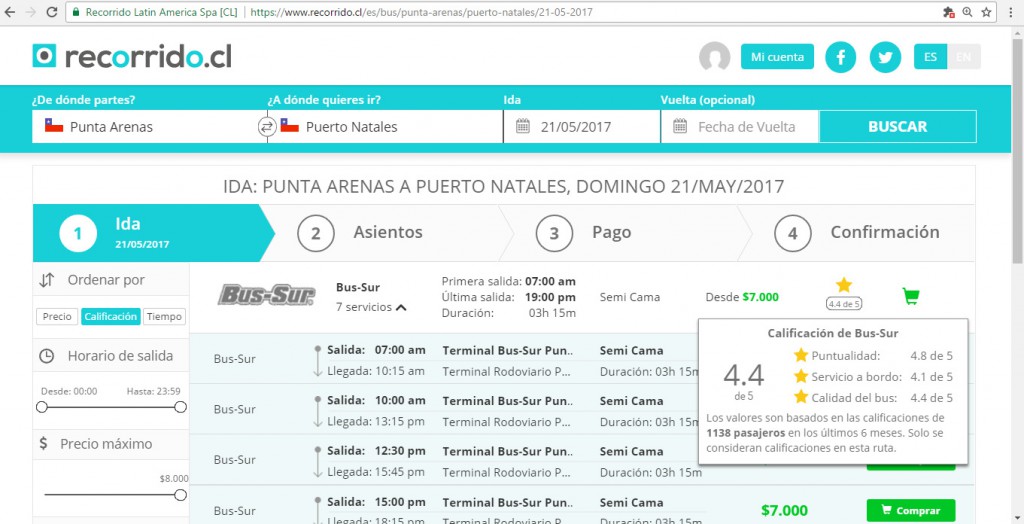This screenshot has width=1024, height=524.
Task: Click the browser forward arrow
Action: pos(30,12)
